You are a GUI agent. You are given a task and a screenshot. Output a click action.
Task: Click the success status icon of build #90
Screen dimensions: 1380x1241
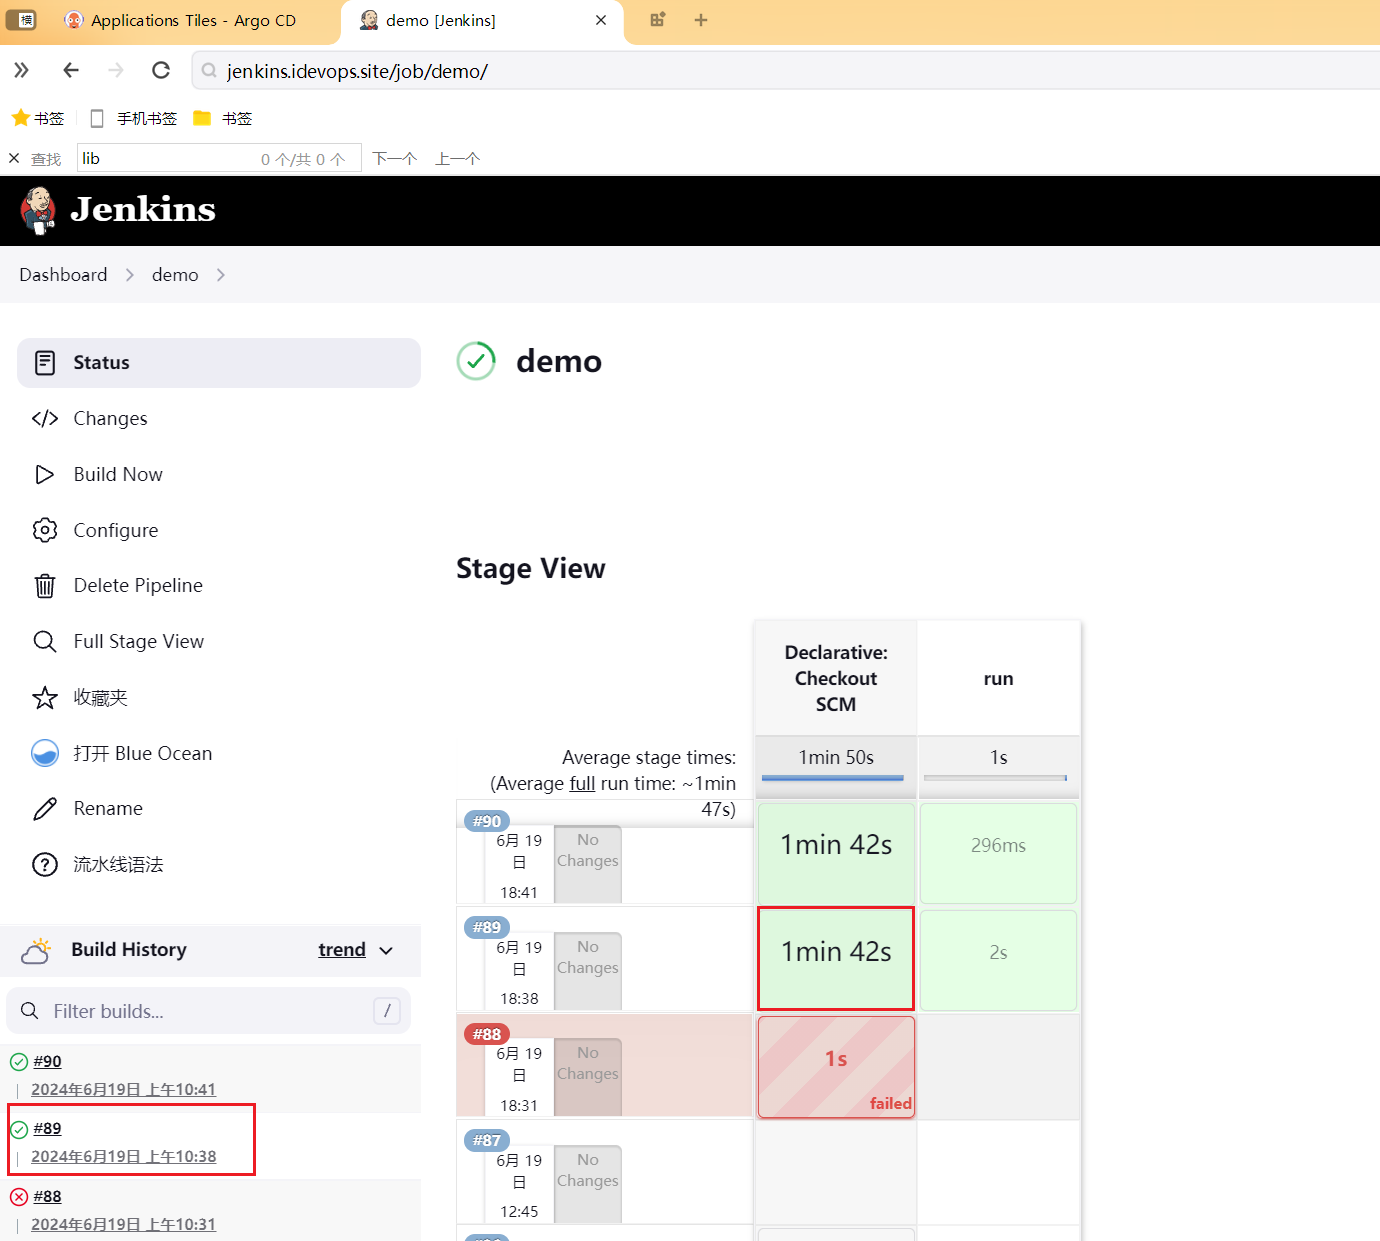pos(19,1062)
